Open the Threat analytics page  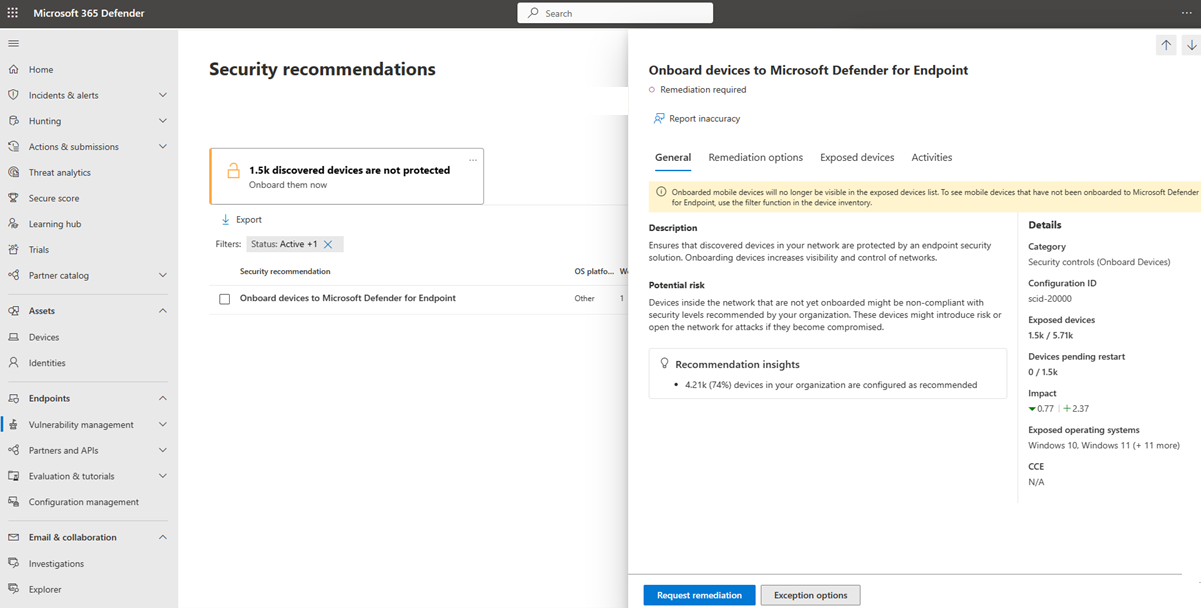point(59,173)
